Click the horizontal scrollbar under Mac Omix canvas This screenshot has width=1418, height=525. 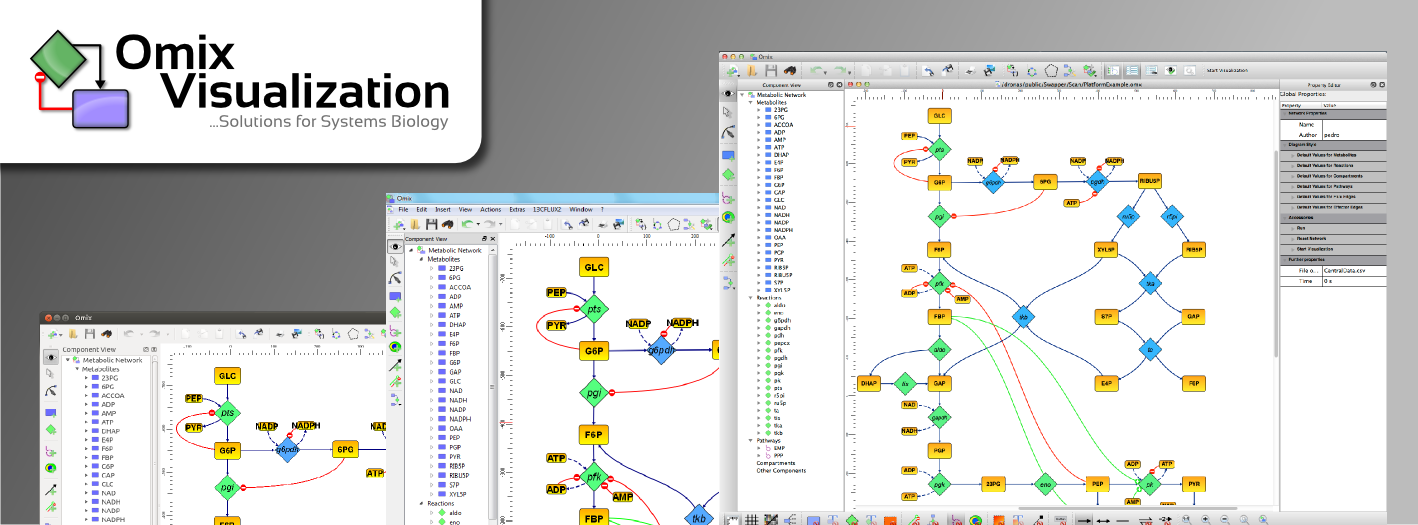point(1128,508)
